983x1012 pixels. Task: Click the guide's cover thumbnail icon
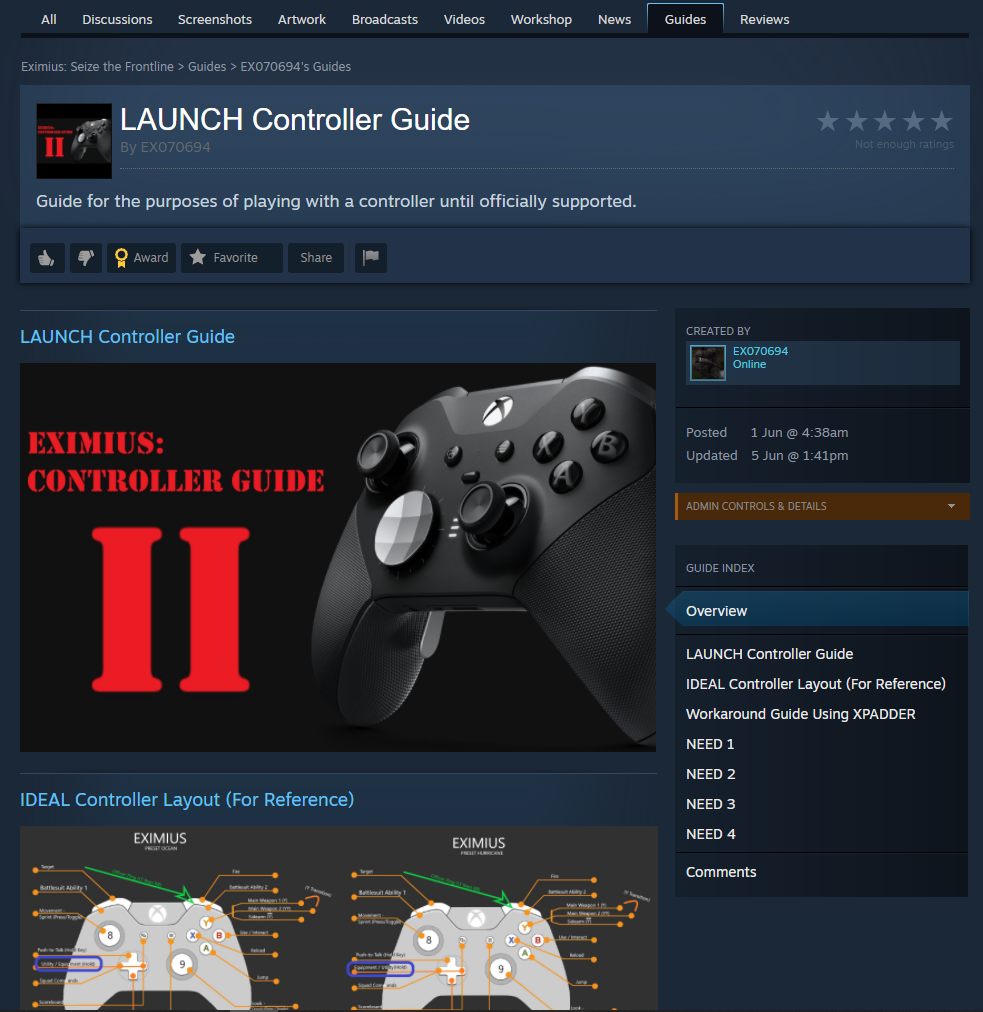pos(74,141)
